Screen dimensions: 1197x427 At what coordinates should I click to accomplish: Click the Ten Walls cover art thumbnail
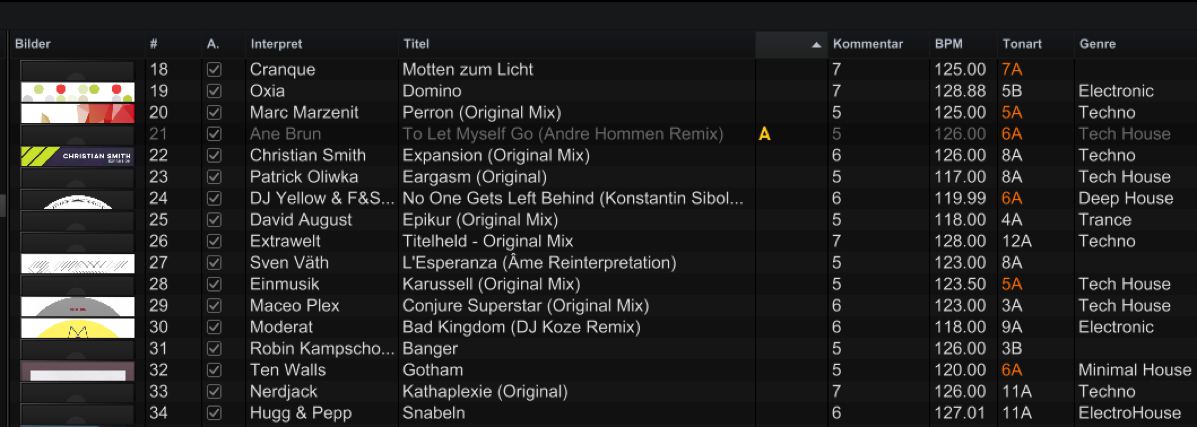coord(77,371)
